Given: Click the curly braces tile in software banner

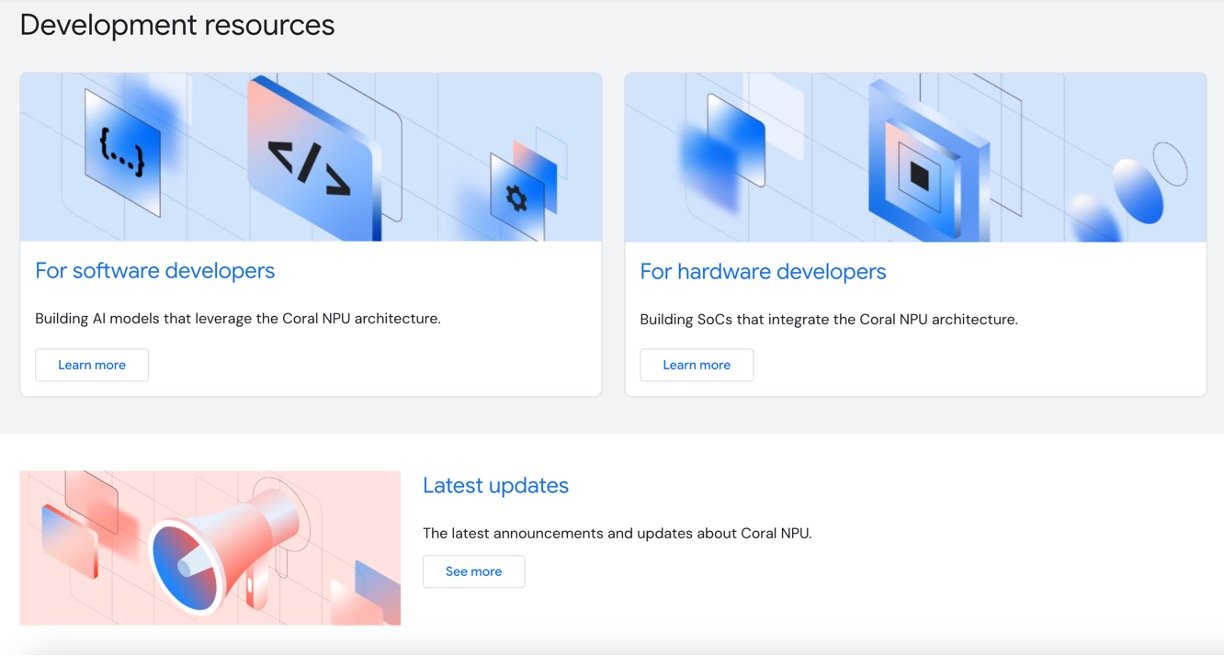Looking at the screenshot, I should pyautogui.click(x=122, y=152).
